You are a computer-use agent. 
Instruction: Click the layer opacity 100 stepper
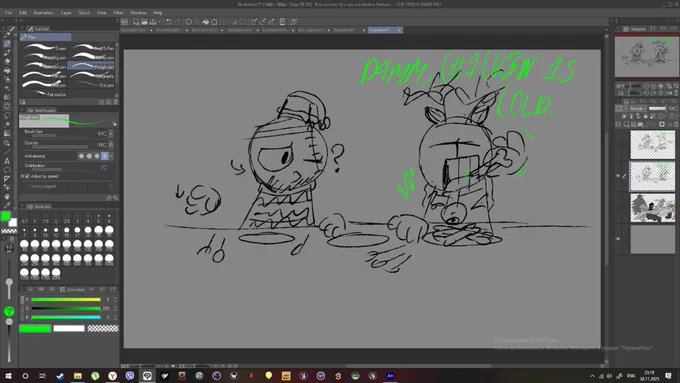click(x=676, y=108)
